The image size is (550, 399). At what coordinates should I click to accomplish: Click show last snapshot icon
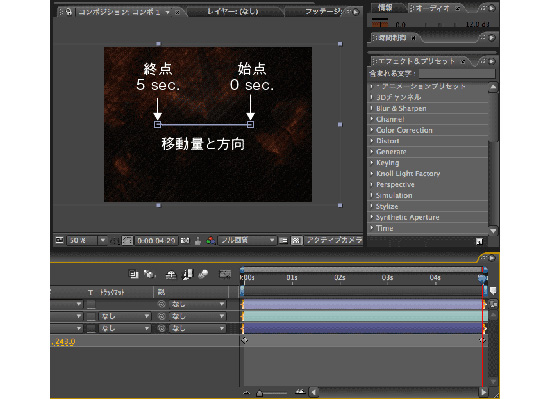point(198,241)
